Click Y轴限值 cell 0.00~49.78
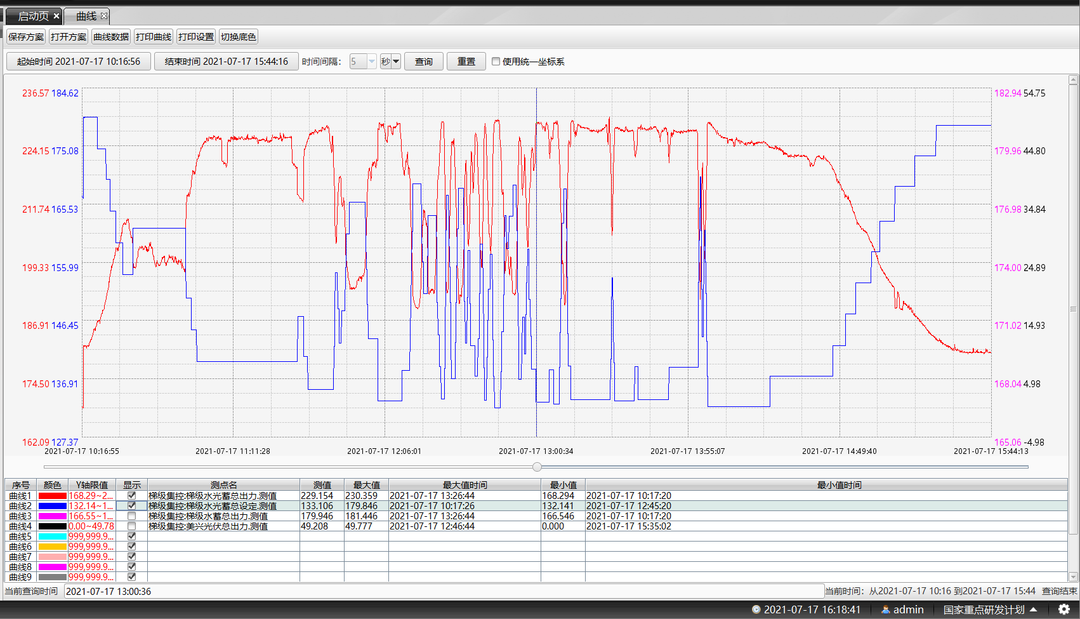Screen dimensions: 1080x619 pyautogui.click(x=92, y=526)
